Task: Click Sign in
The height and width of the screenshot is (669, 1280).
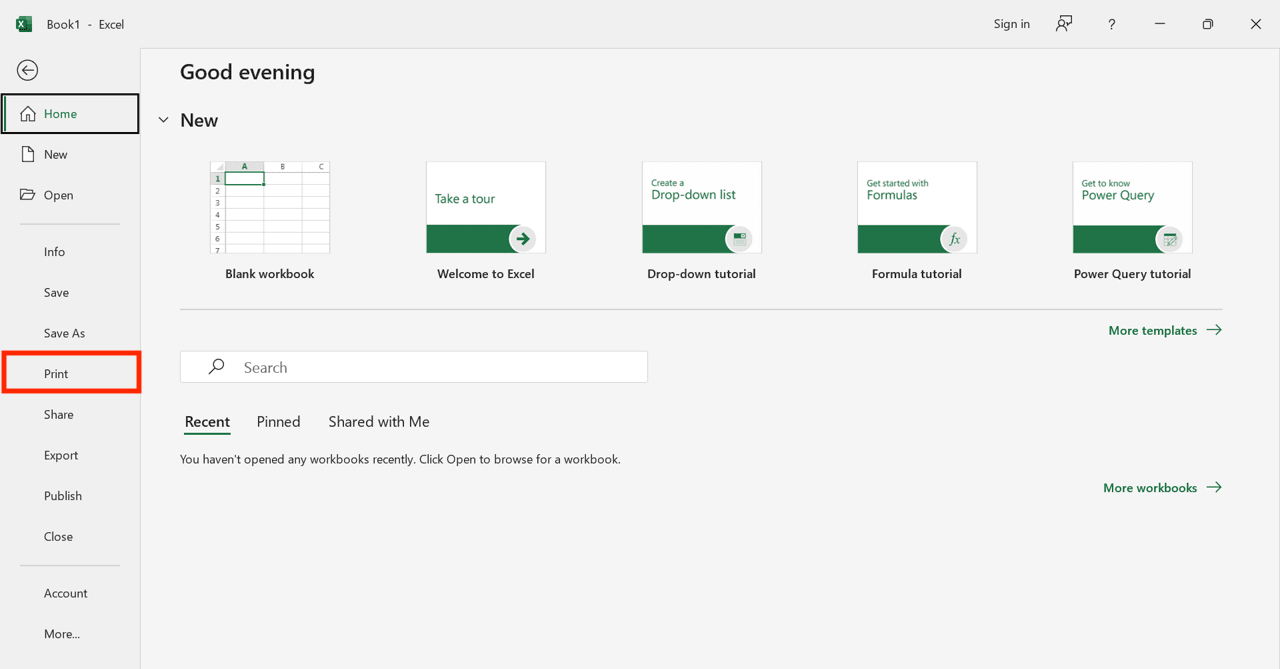Action: 1011,24
